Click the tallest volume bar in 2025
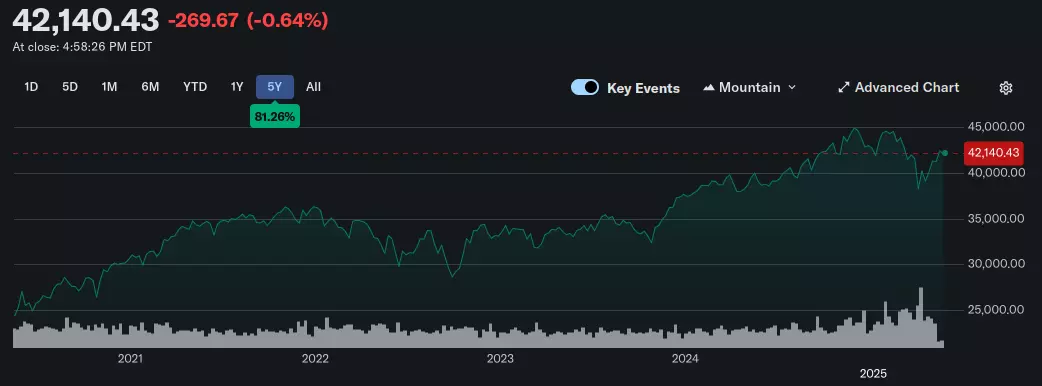 tap(920, 317)
